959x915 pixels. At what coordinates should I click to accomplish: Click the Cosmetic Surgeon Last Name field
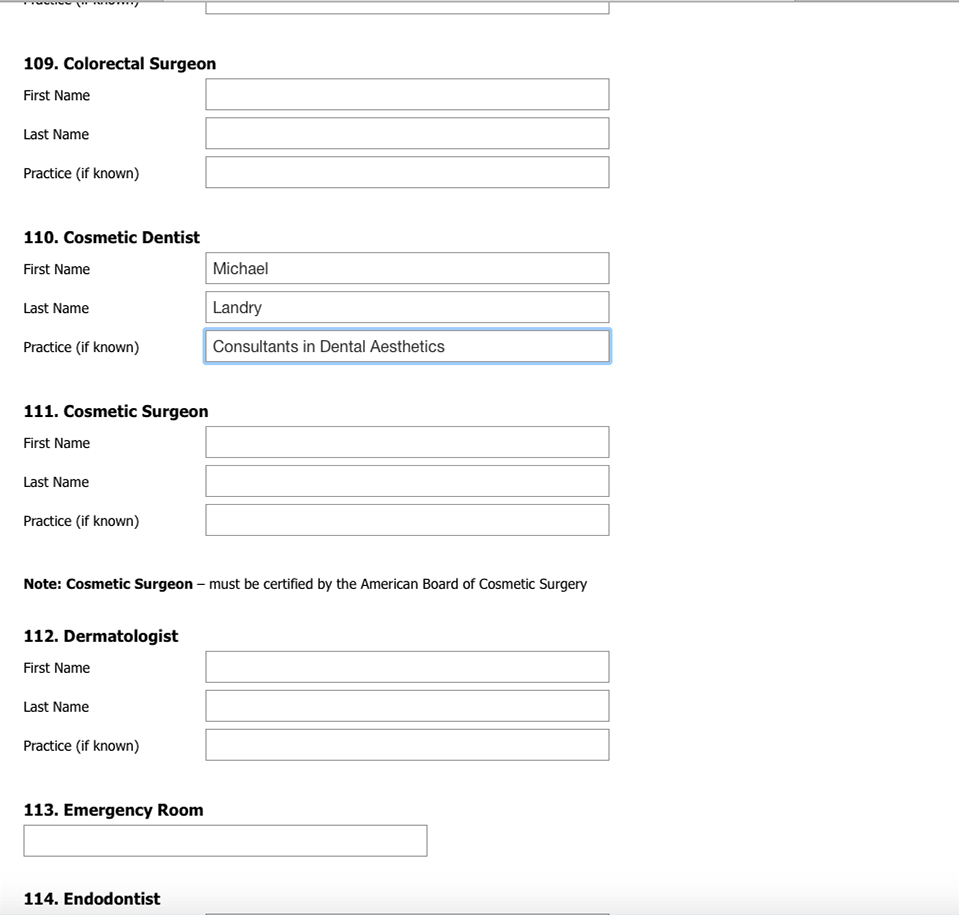pos(407,481)
